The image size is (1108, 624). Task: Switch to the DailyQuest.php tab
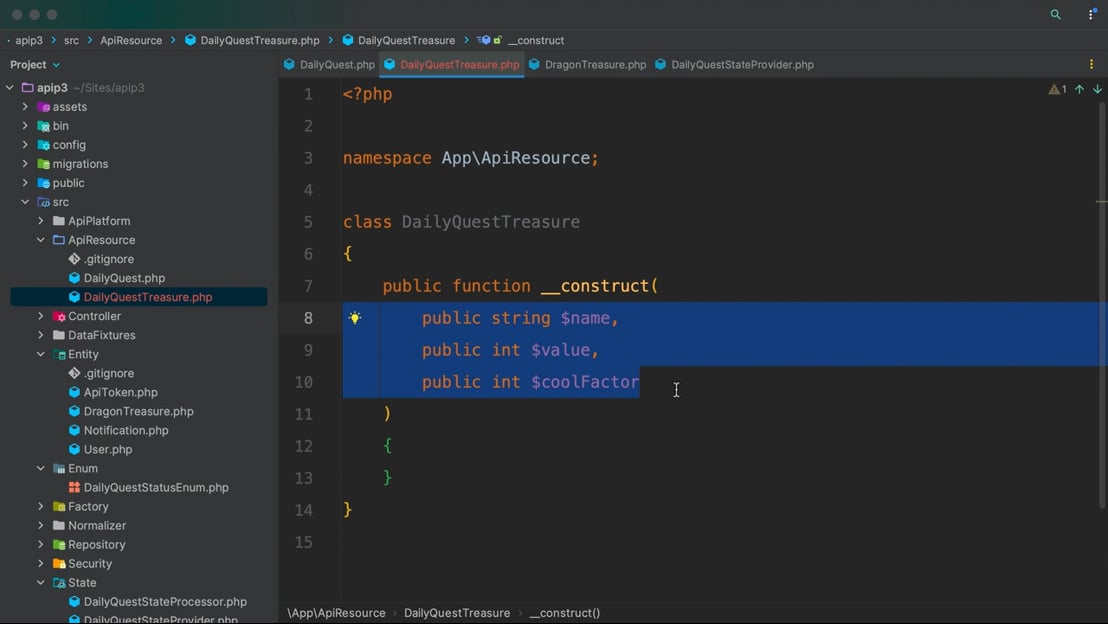(x=337, y=65)
